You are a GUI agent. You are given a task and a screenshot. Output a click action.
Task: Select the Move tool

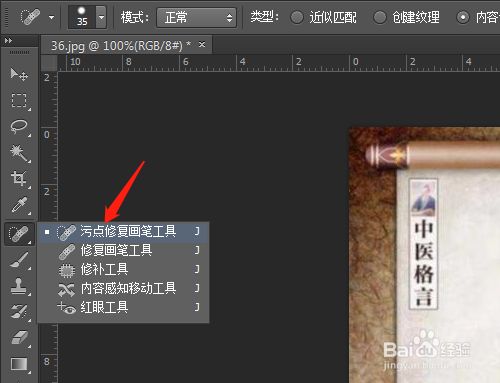[x=19, y=74]
